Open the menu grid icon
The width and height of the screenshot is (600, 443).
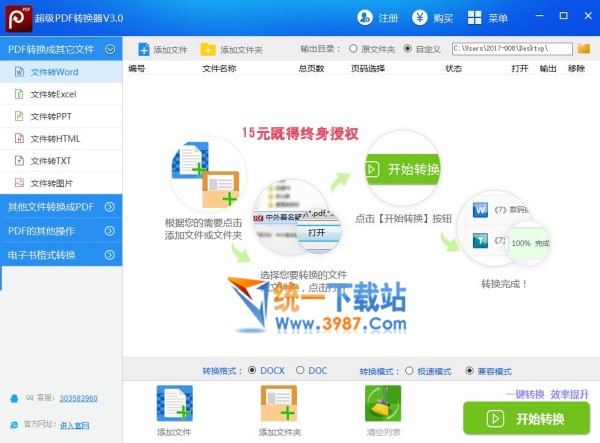[474, 18]
